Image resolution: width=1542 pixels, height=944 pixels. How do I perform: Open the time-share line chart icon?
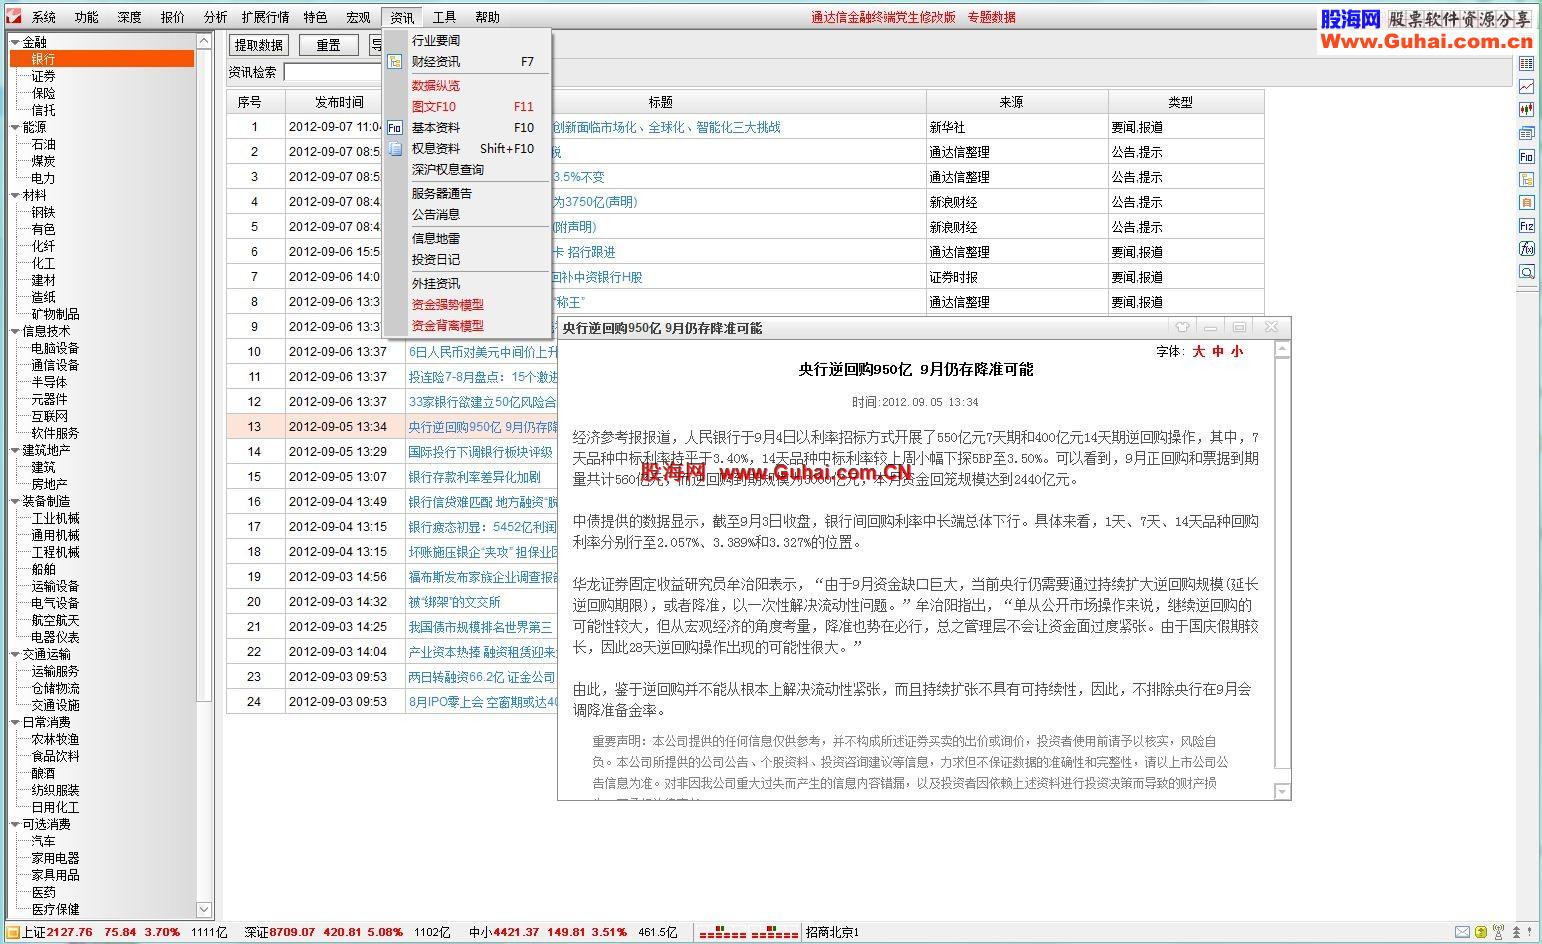[x=1526, y=86]
